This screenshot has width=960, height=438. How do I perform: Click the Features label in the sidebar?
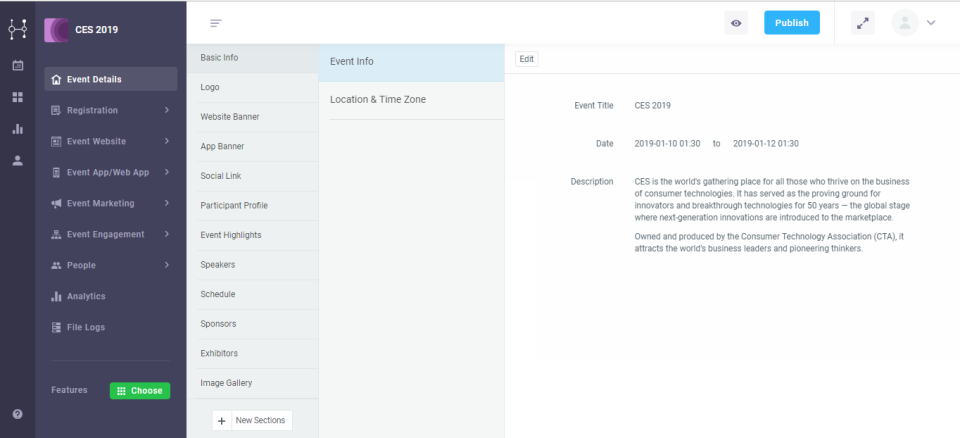click(x=69, y=390)
